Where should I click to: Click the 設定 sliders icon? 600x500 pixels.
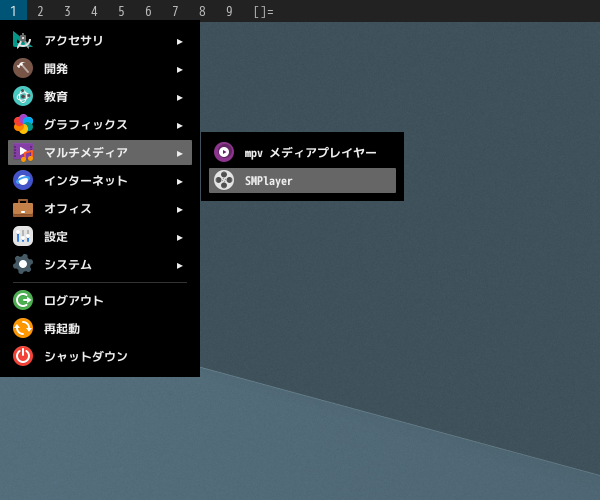click(x=23, y=236)
